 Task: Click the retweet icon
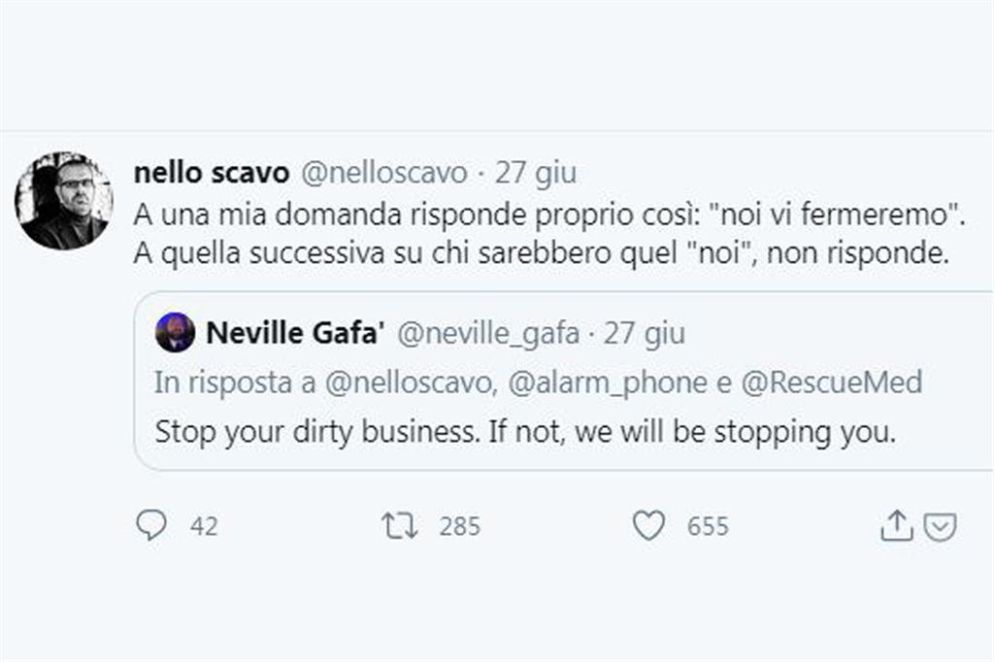(399, 524)
